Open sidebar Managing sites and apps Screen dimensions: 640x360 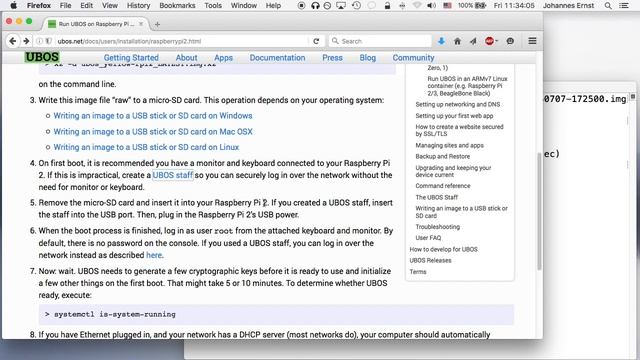click(x=449, y=145)
